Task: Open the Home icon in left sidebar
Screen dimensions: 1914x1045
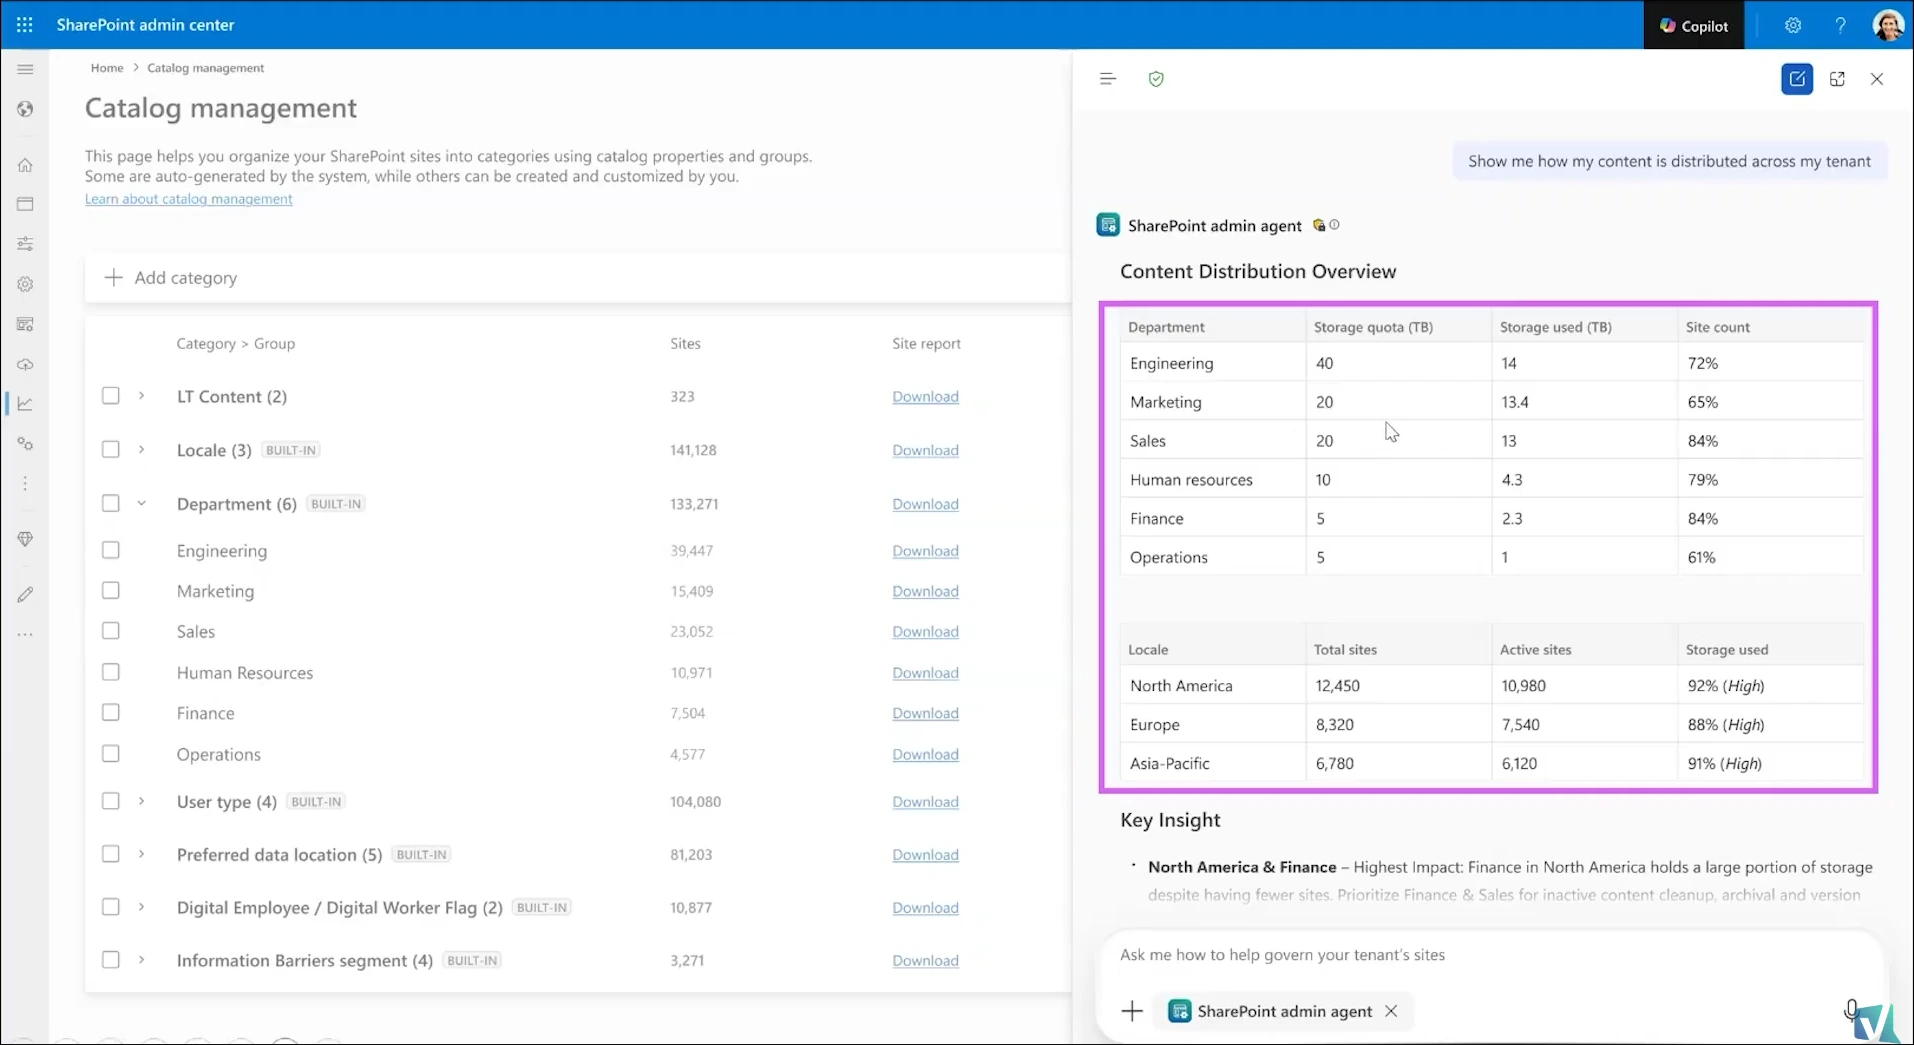Action: point(25,165)
